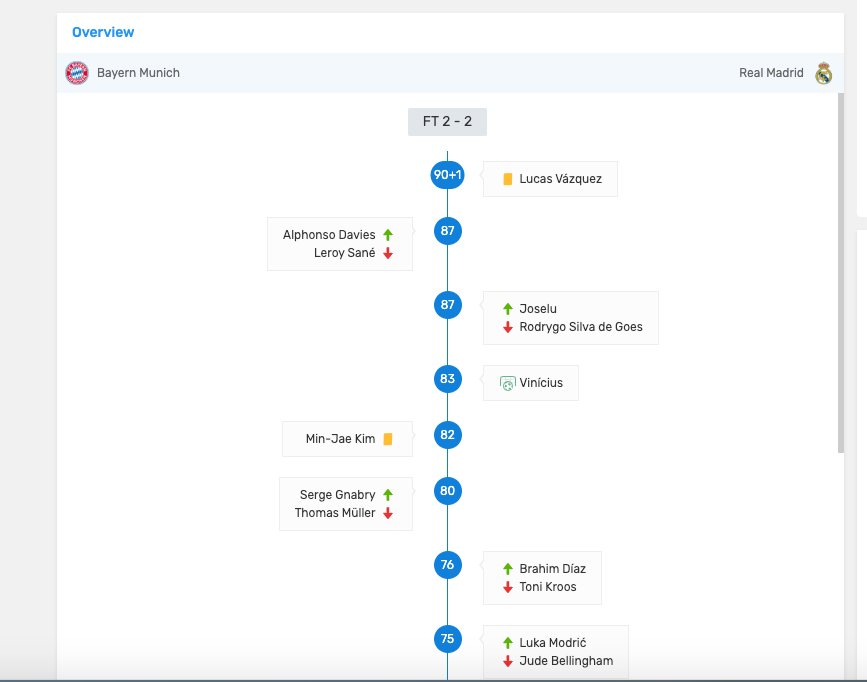This screenshot has height=682, width=867.
Task: Click the green sub-in arrow beside Joselu
Action: [x=508, y=309]
